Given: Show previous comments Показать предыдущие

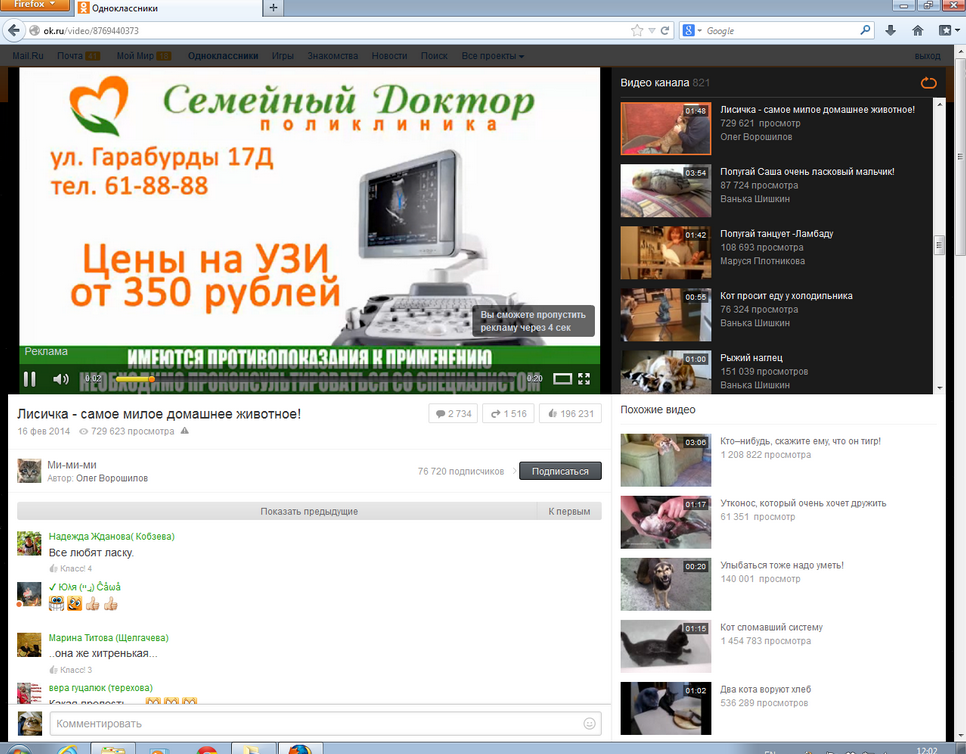Looking at the screenshot, I should click(309, 511).
